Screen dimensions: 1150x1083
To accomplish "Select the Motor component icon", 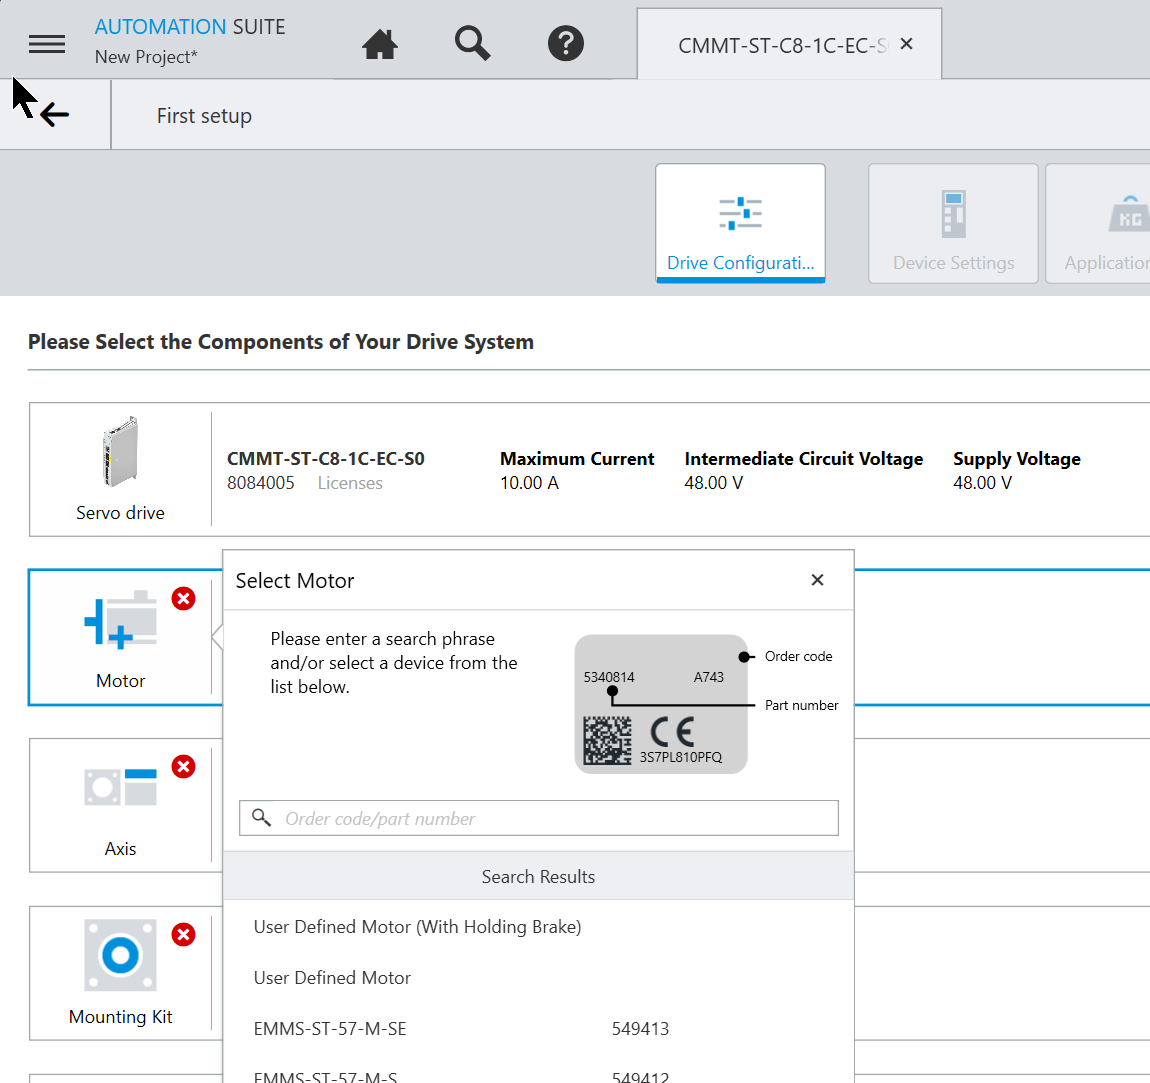I will point(120,620).
